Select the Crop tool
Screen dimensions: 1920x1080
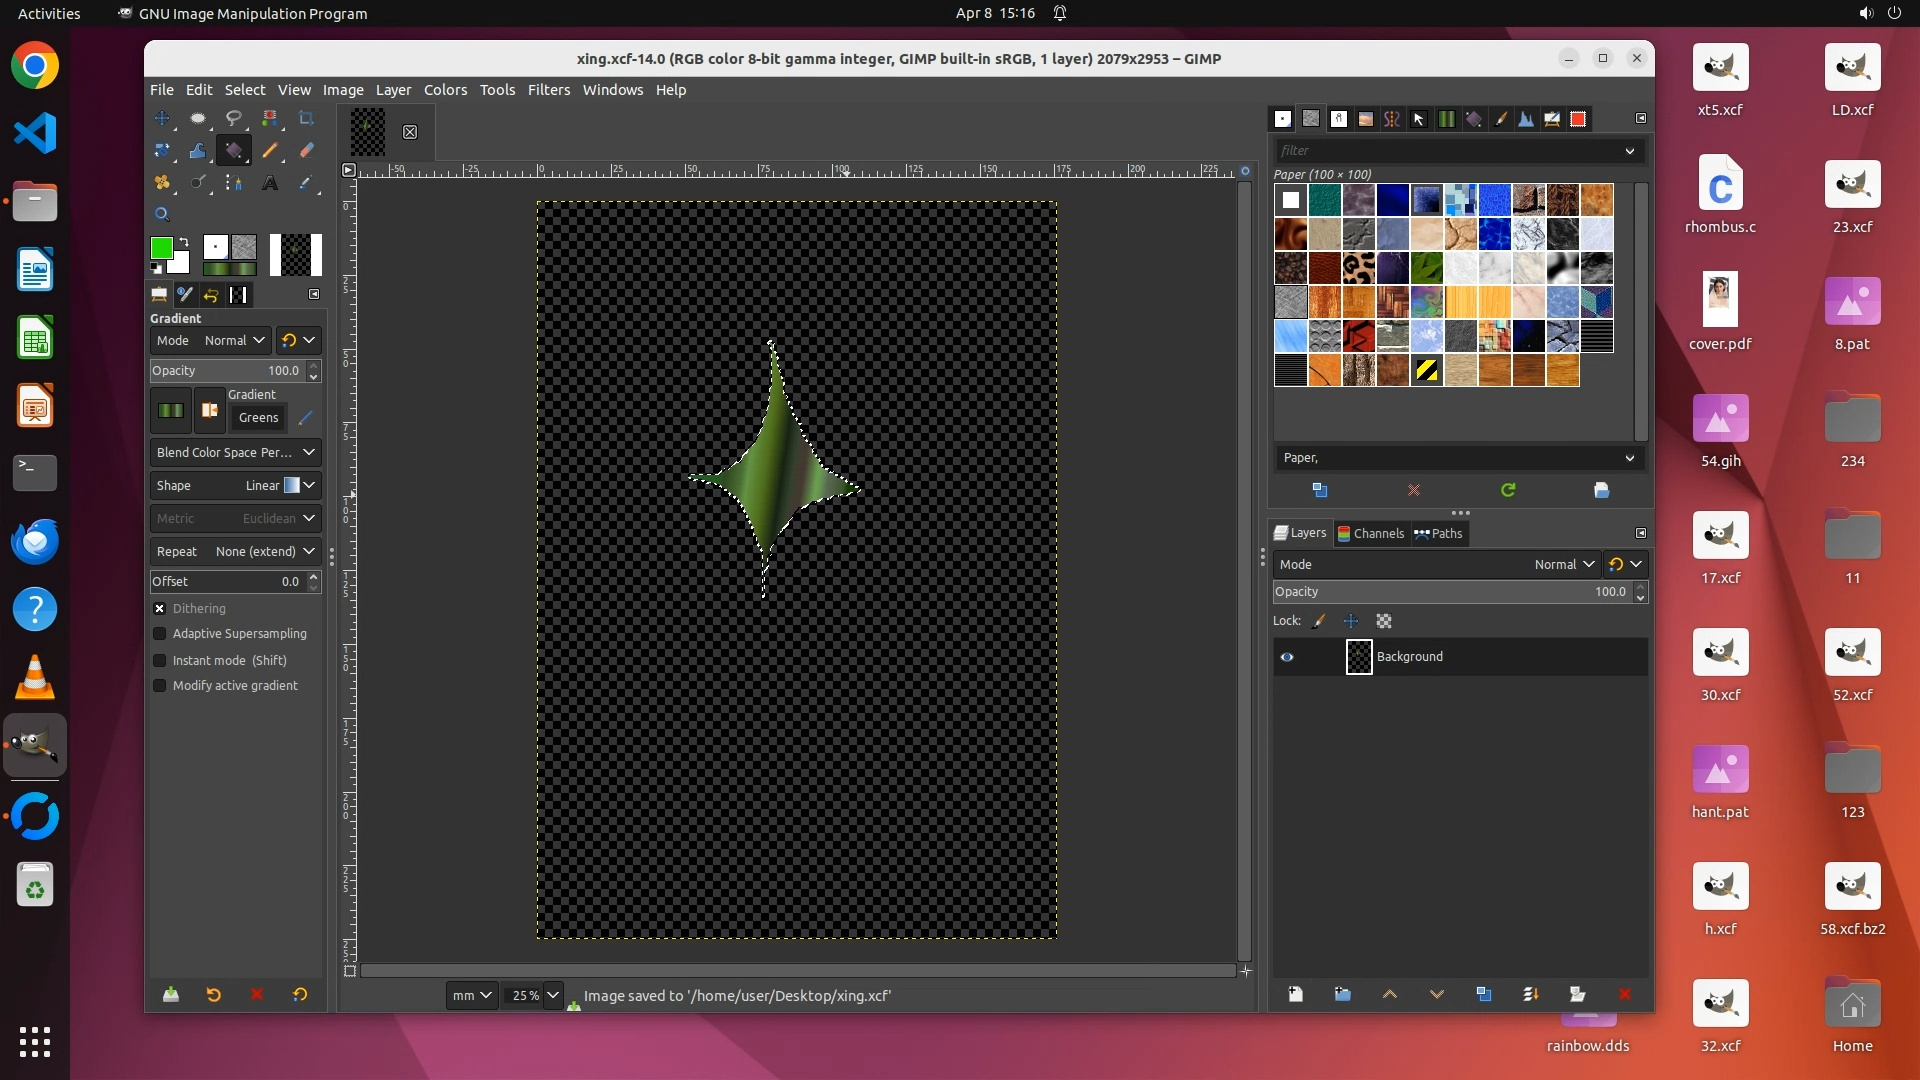306,118
